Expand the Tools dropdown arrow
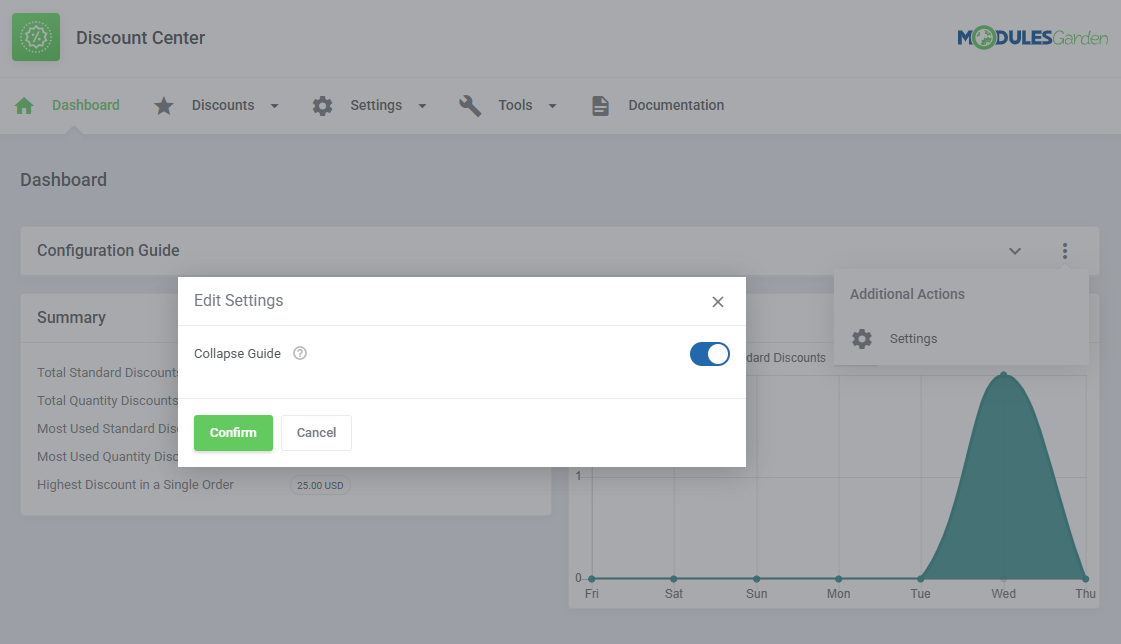1121x644 pixels. tap(553, 106)
